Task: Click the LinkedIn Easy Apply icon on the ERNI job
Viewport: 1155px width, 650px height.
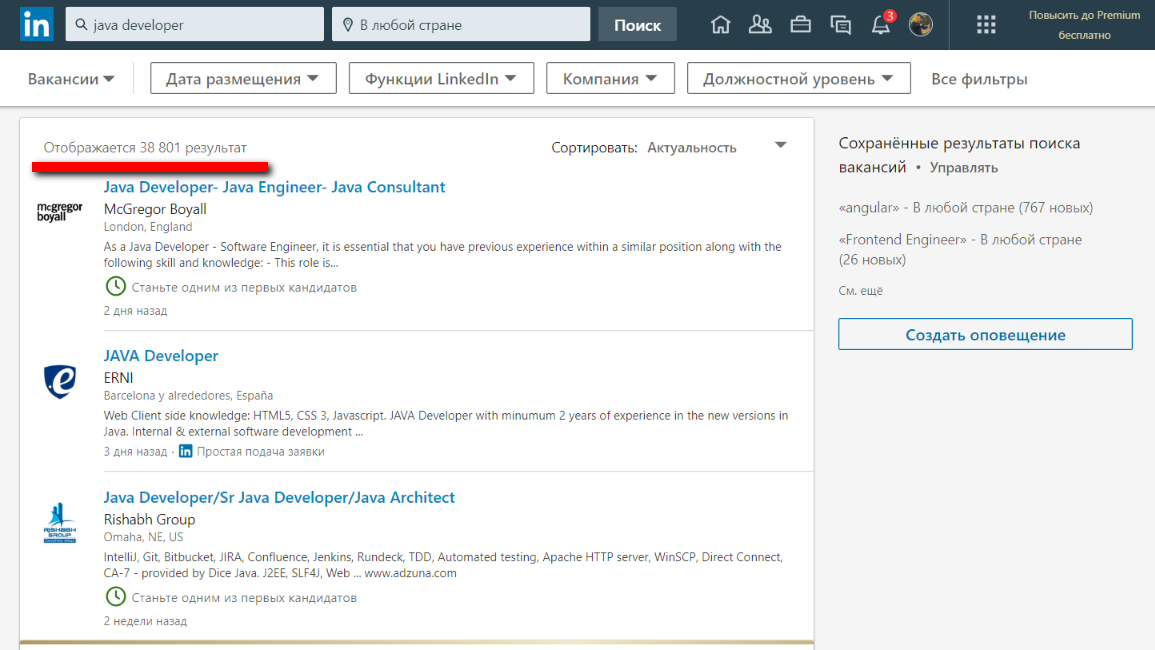Action: click(186, 451)
